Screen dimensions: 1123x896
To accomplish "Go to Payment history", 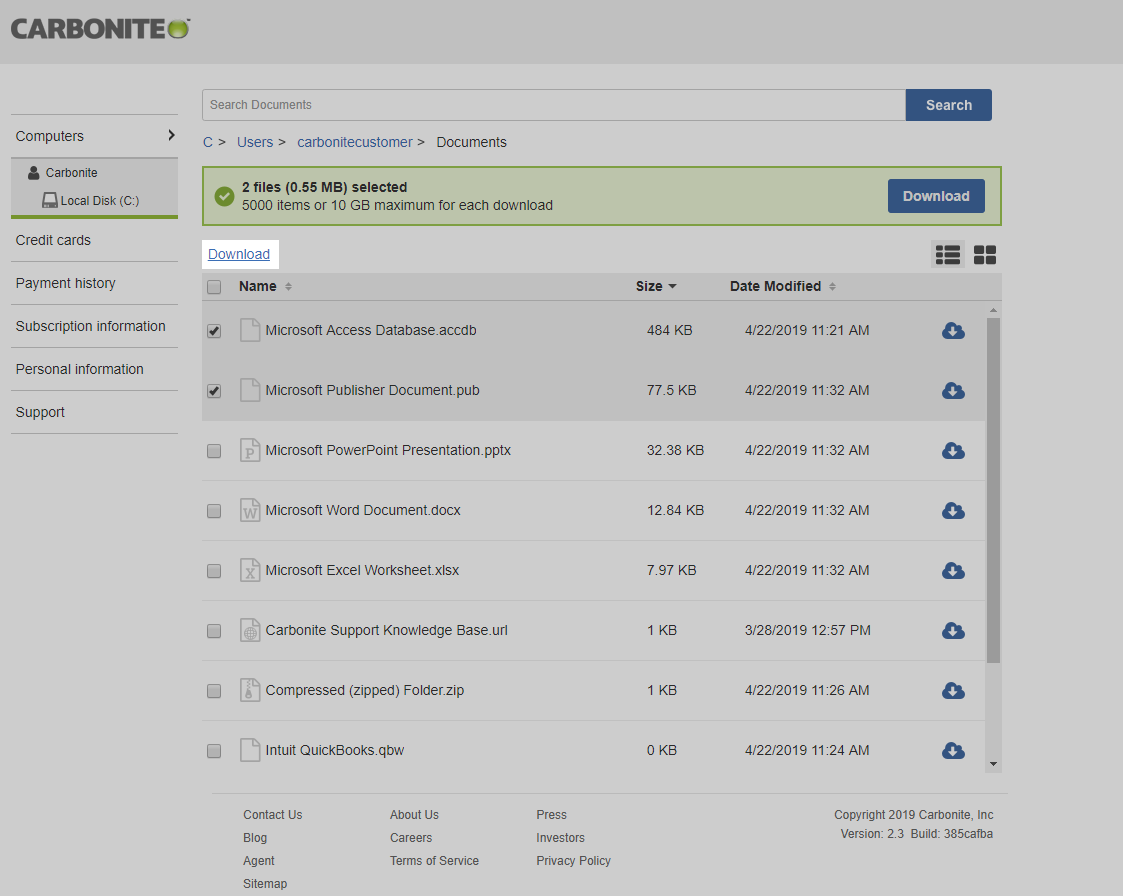I will click(x=65, y=283).
